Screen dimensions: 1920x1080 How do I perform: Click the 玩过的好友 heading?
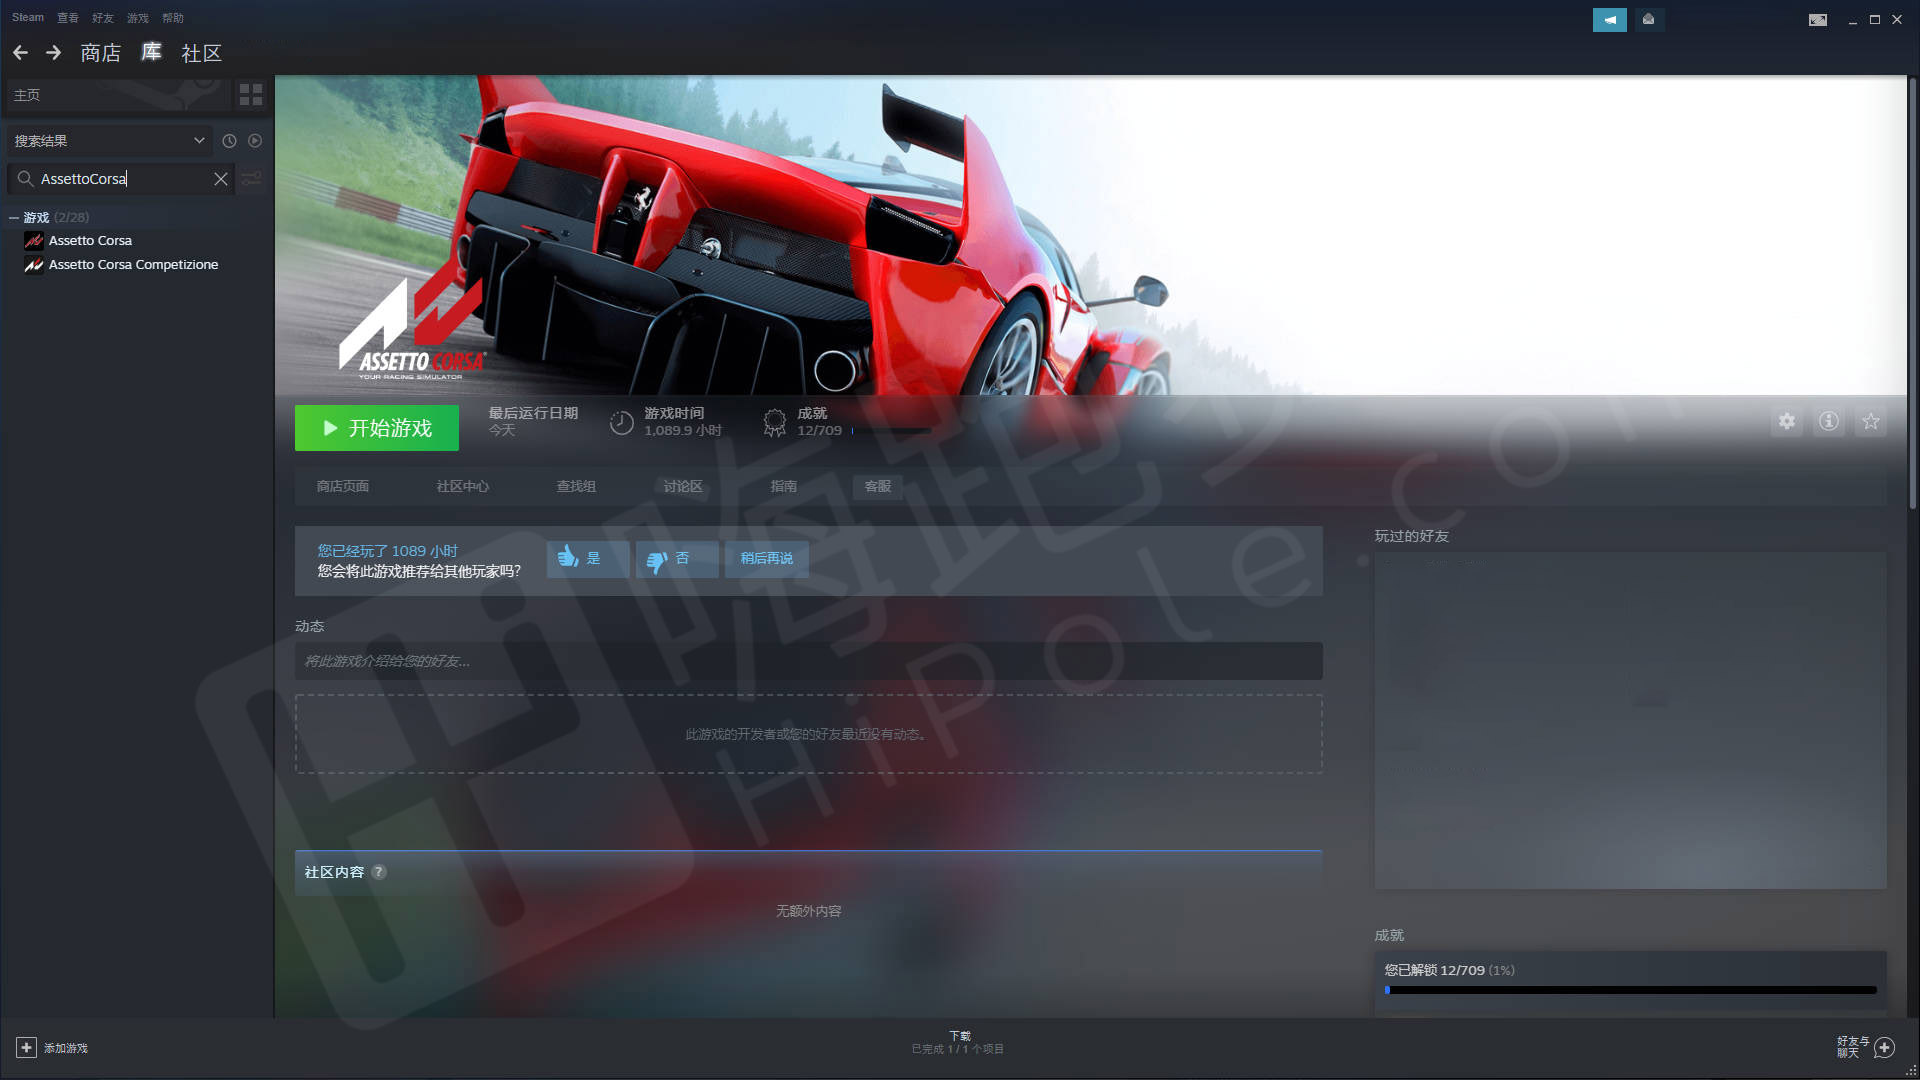[x=1411, y=536]
